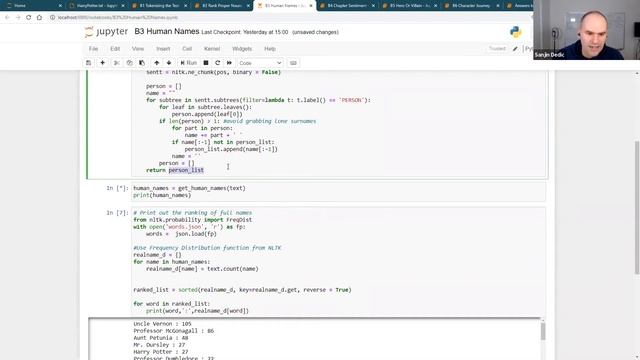Interrupt the kernel with the stop icon

point(206,63)
